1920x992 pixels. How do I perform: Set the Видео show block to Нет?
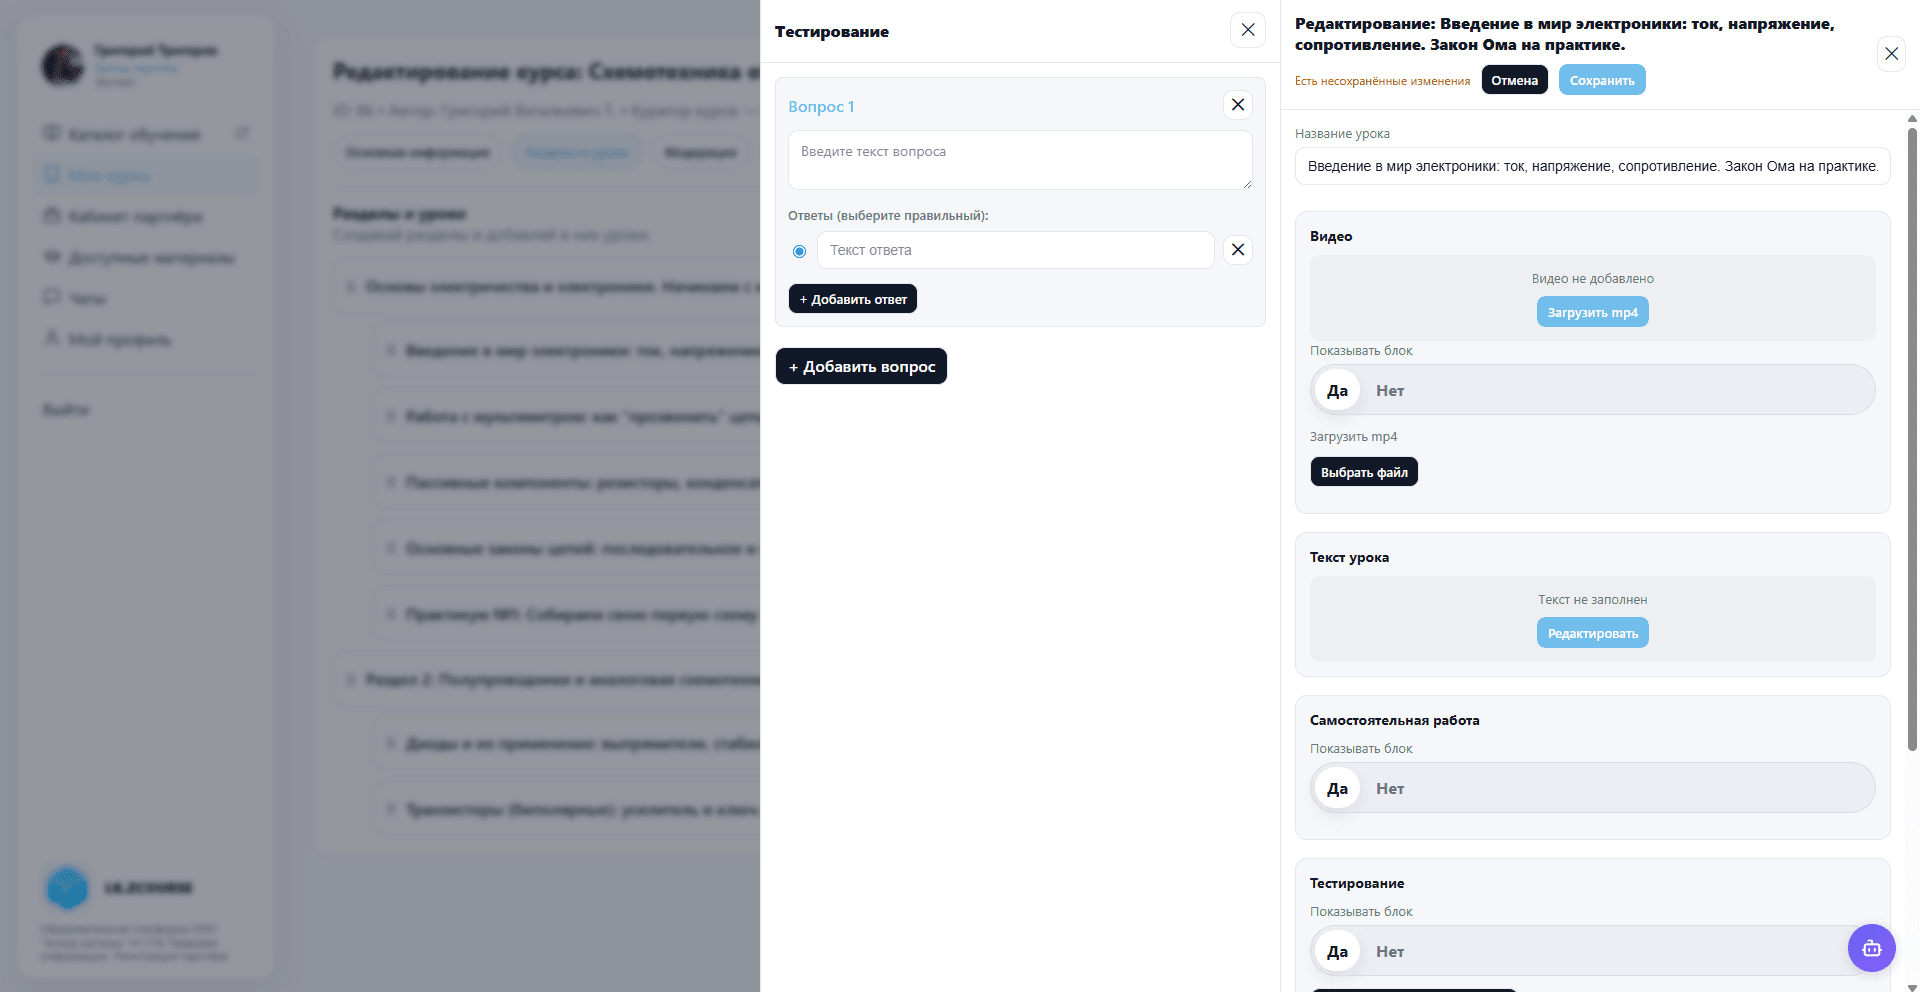(1389, 391)
